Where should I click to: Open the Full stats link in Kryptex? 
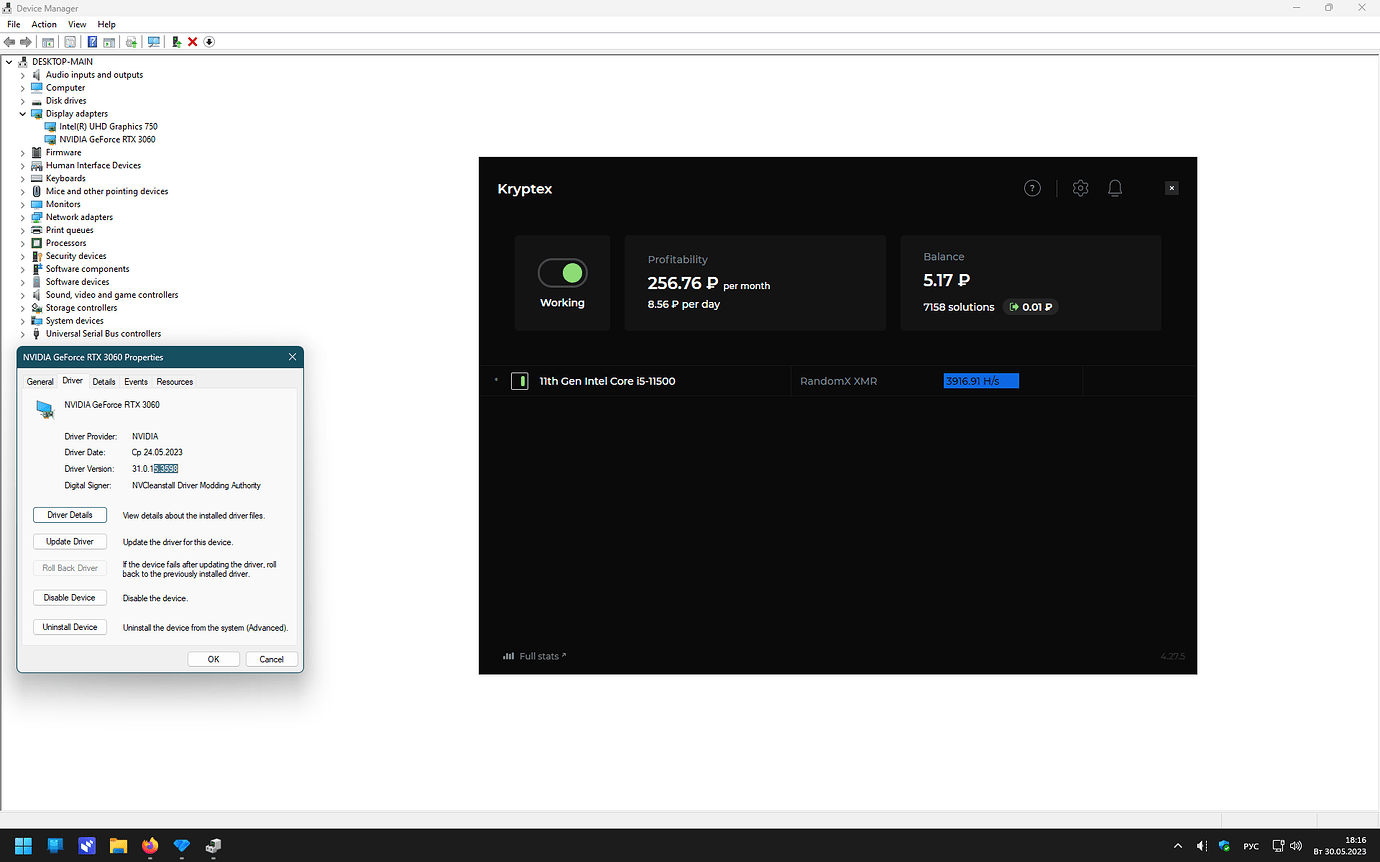click(535, 656)
